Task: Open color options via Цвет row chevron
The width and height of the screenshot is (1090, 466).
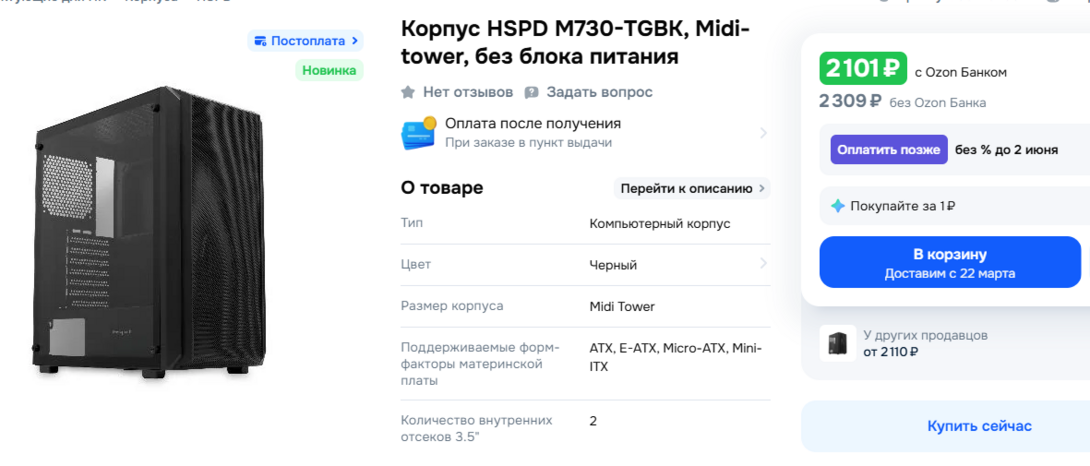Action: coord(763,264)
